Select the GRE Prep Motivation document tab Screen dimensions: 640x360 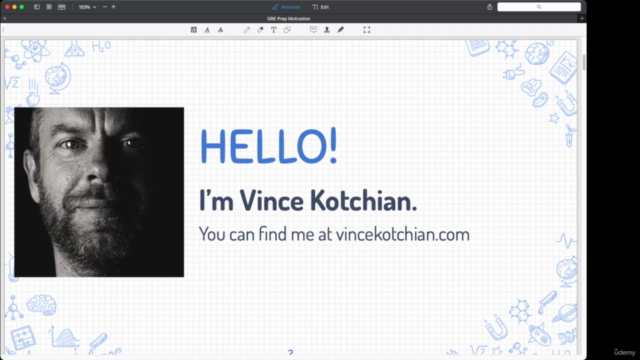coord(289,18)
